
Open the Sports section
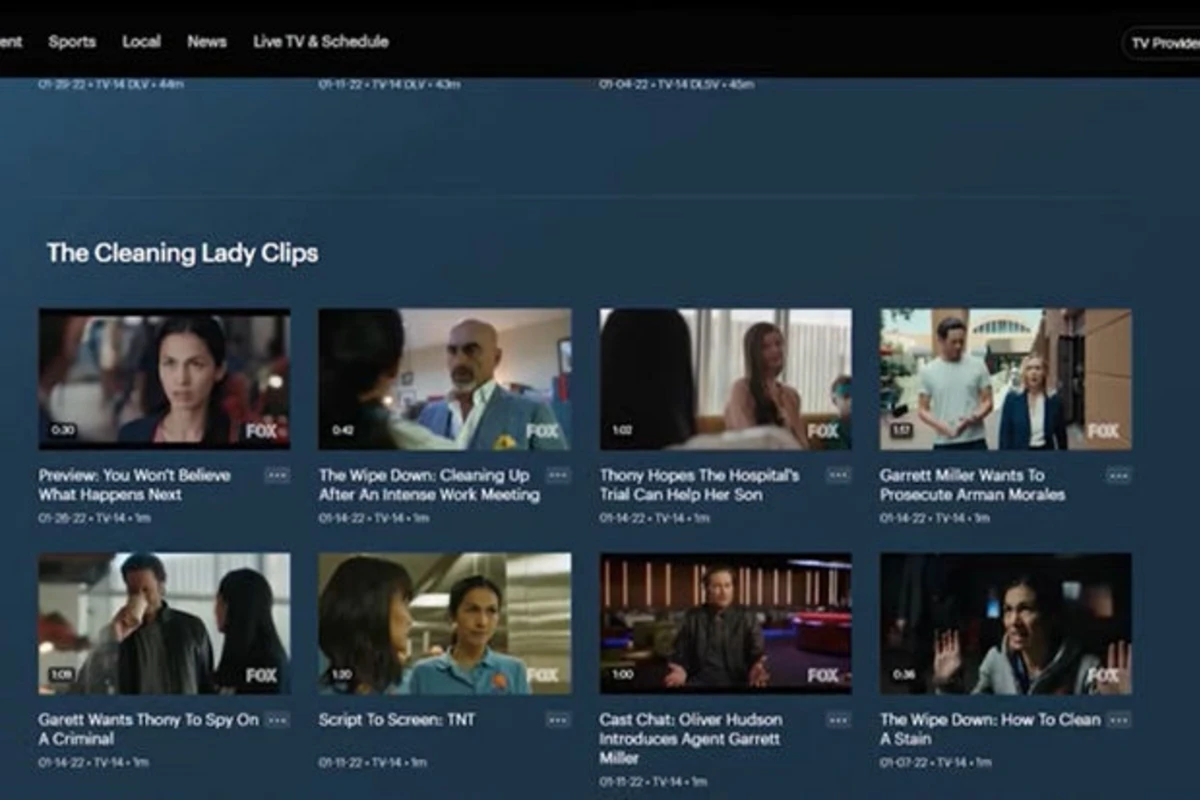[72, 42]
